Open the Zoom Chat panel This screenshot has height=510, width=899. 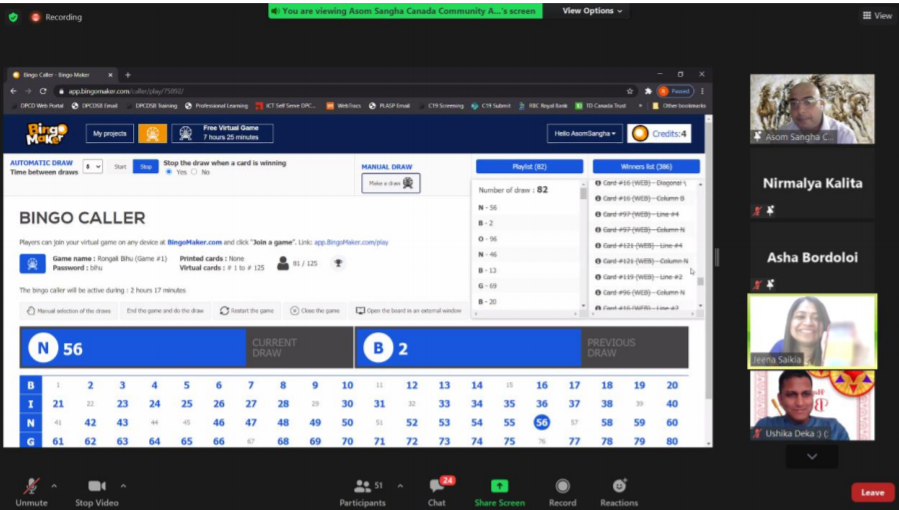point(437,493)
